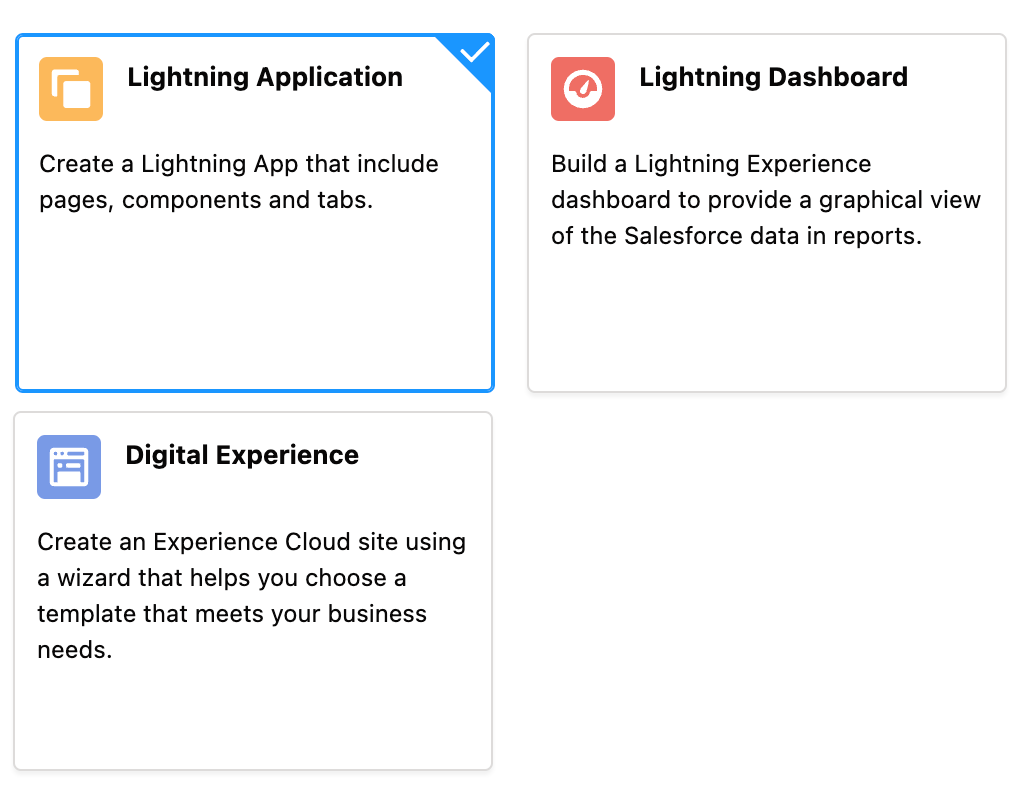Select the Lightning Application heading
This screenshot has width=1018, height=796.
tap(265, 77)
